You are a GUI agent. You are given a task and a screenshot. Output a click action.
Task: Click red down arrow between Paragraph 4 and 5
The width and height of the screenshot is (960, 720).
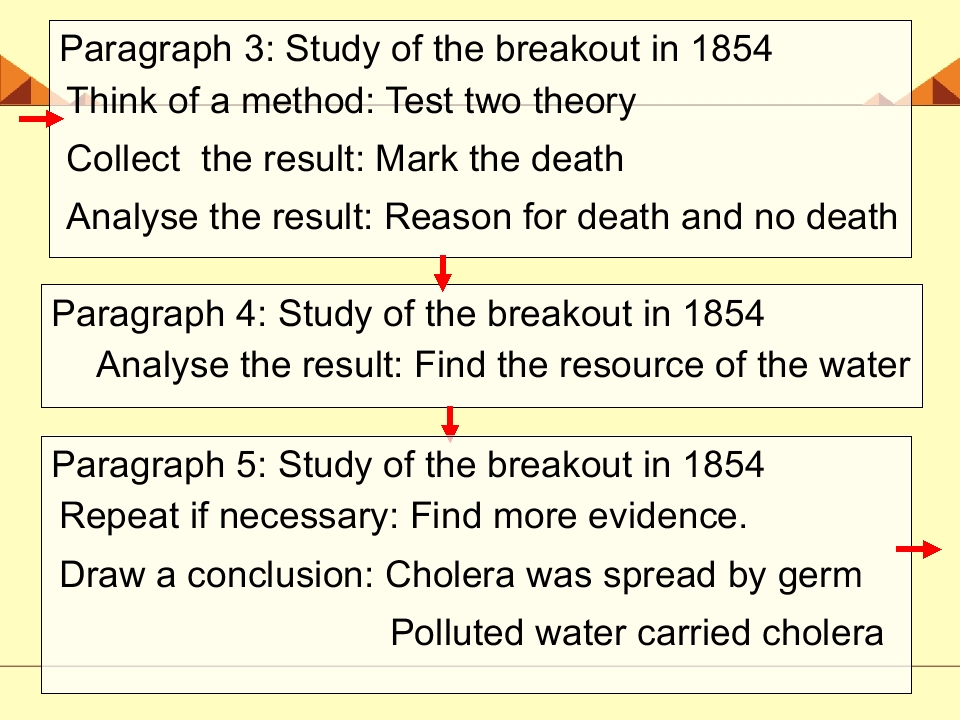(x=450, y=422)
